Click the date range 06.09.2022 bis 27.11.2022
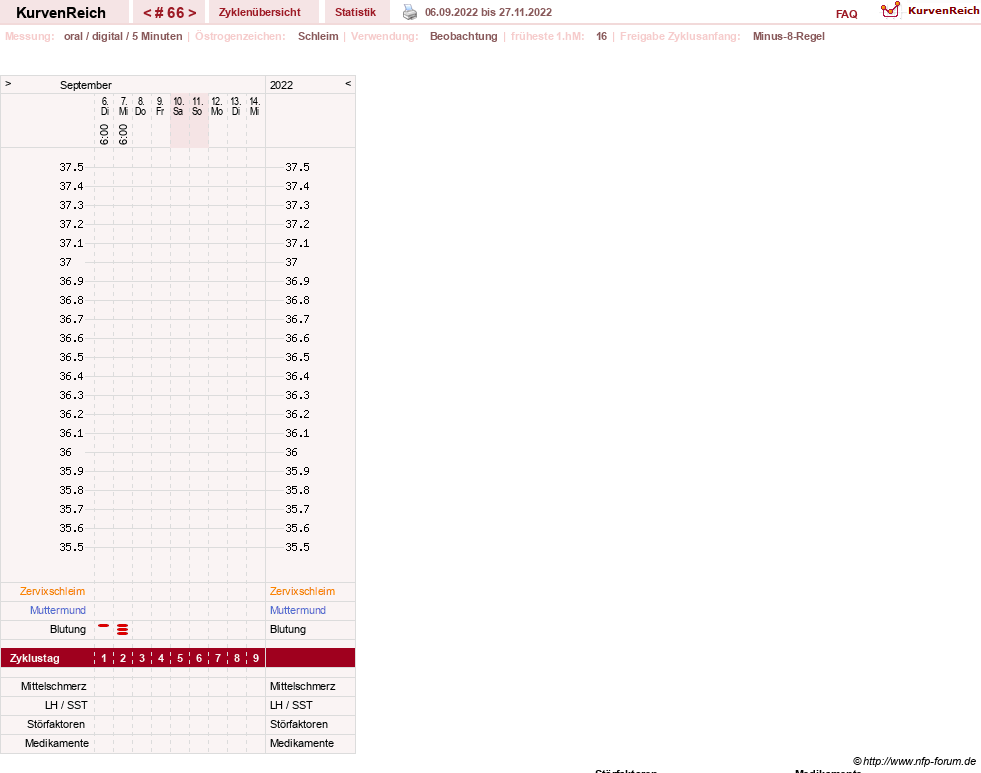This screenshot has height=773, width=981. [x=488, y=12]
